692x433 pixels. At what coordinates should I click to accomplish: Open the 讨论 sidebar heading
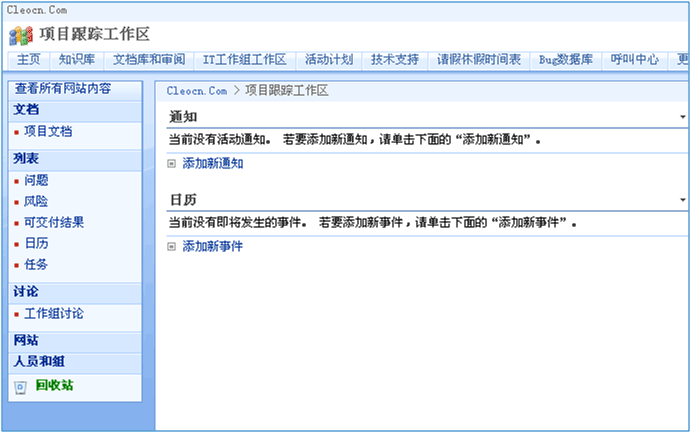26,292
